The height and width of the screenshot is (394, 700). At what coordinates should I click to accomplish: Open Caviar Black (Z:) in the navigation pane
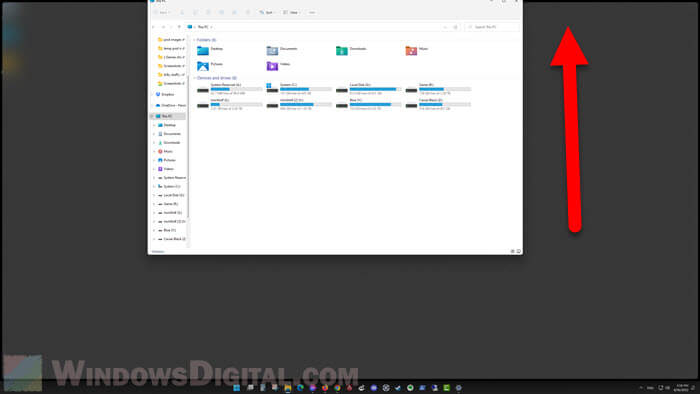[x=173, y=239]
